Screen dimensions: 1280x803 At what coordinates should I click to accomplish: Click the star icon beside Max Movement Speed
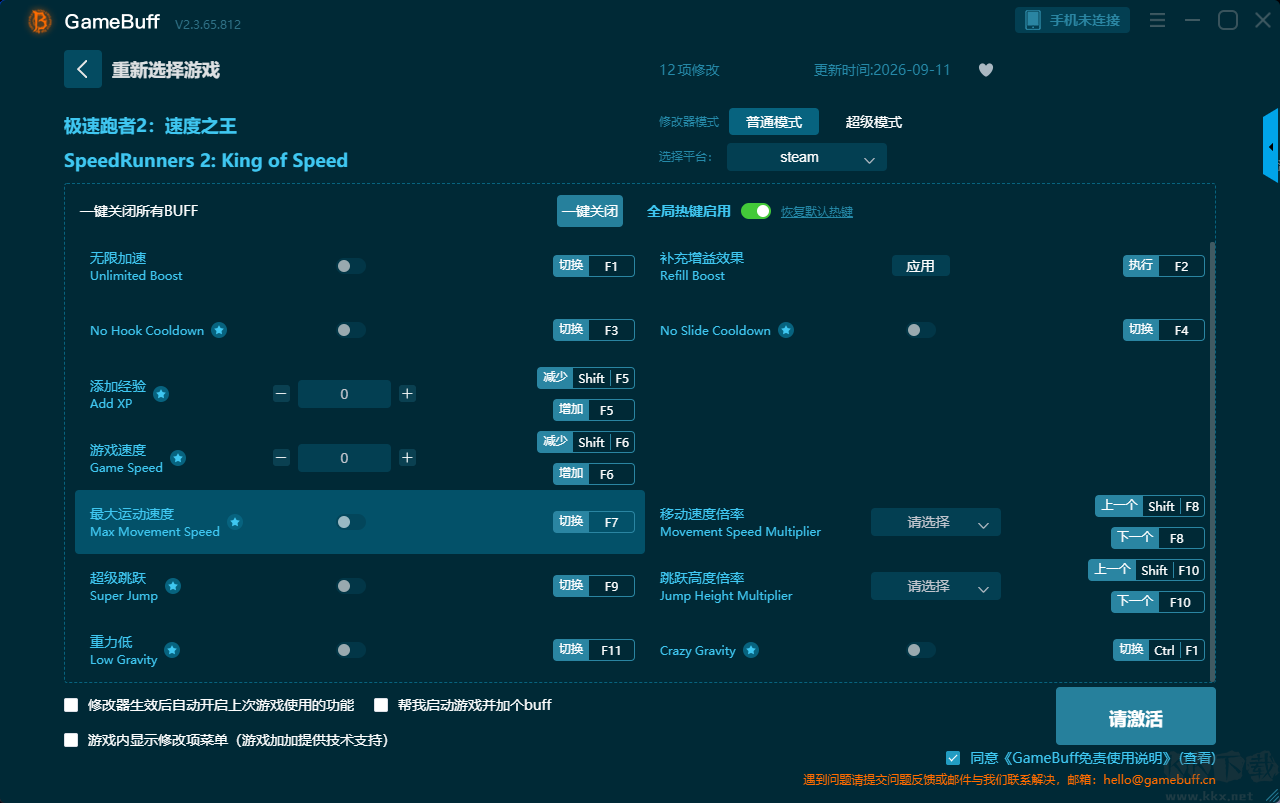click(x=235, y=522)
